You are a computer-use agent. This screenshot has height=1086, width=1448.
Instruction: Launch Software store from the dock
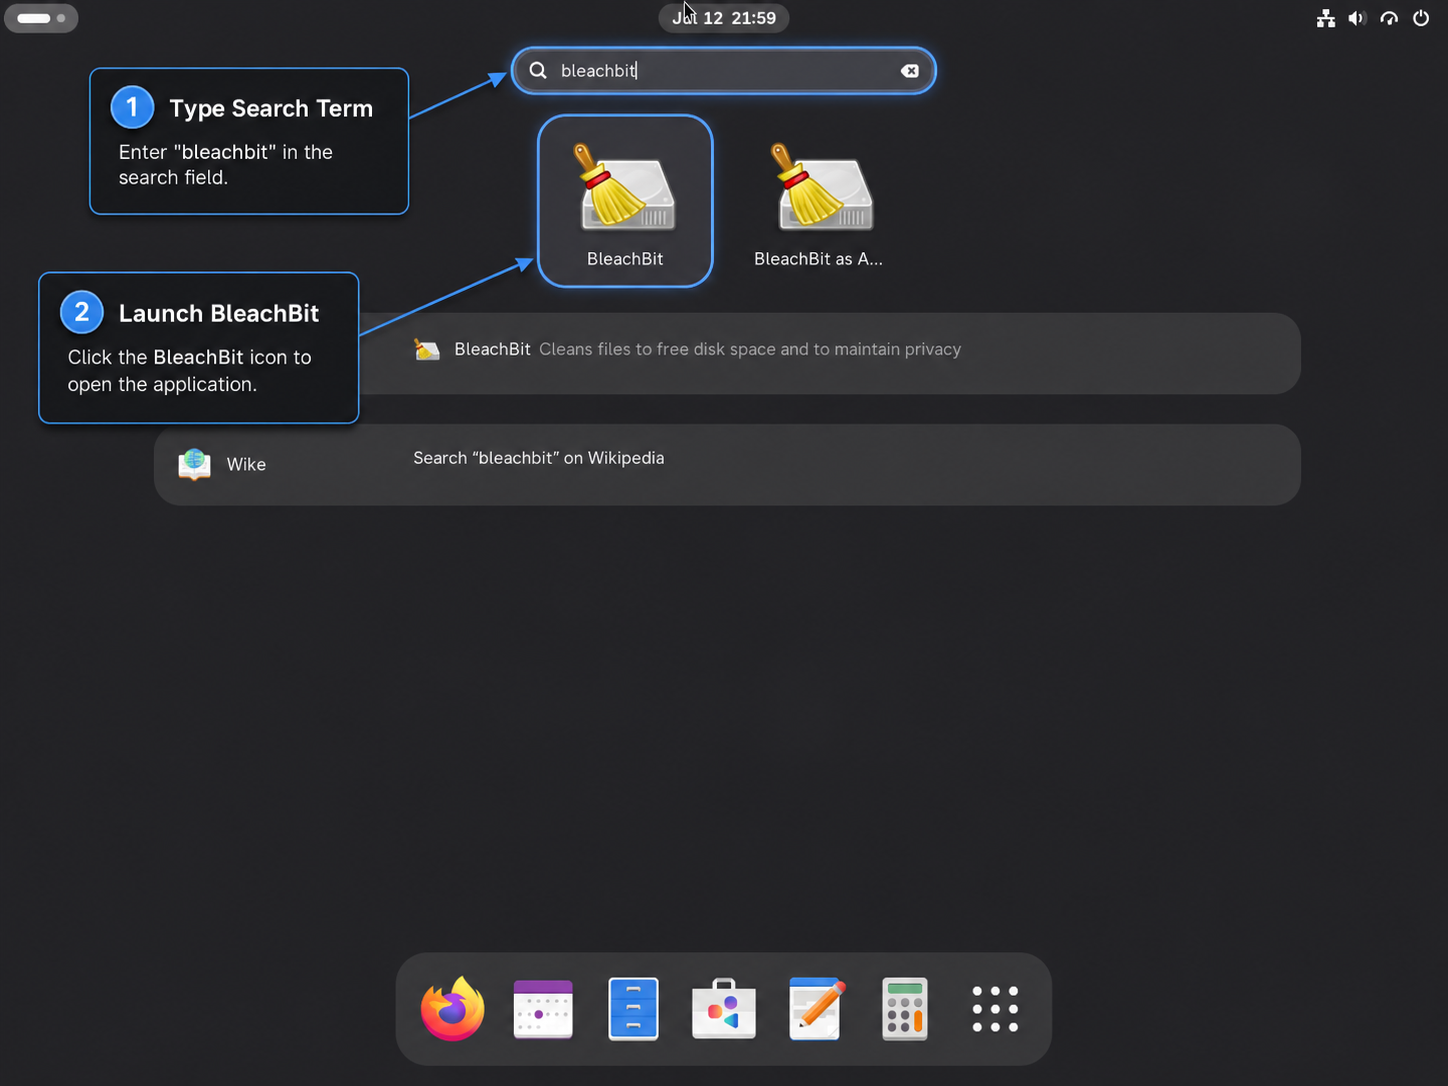click(724, 1009)
